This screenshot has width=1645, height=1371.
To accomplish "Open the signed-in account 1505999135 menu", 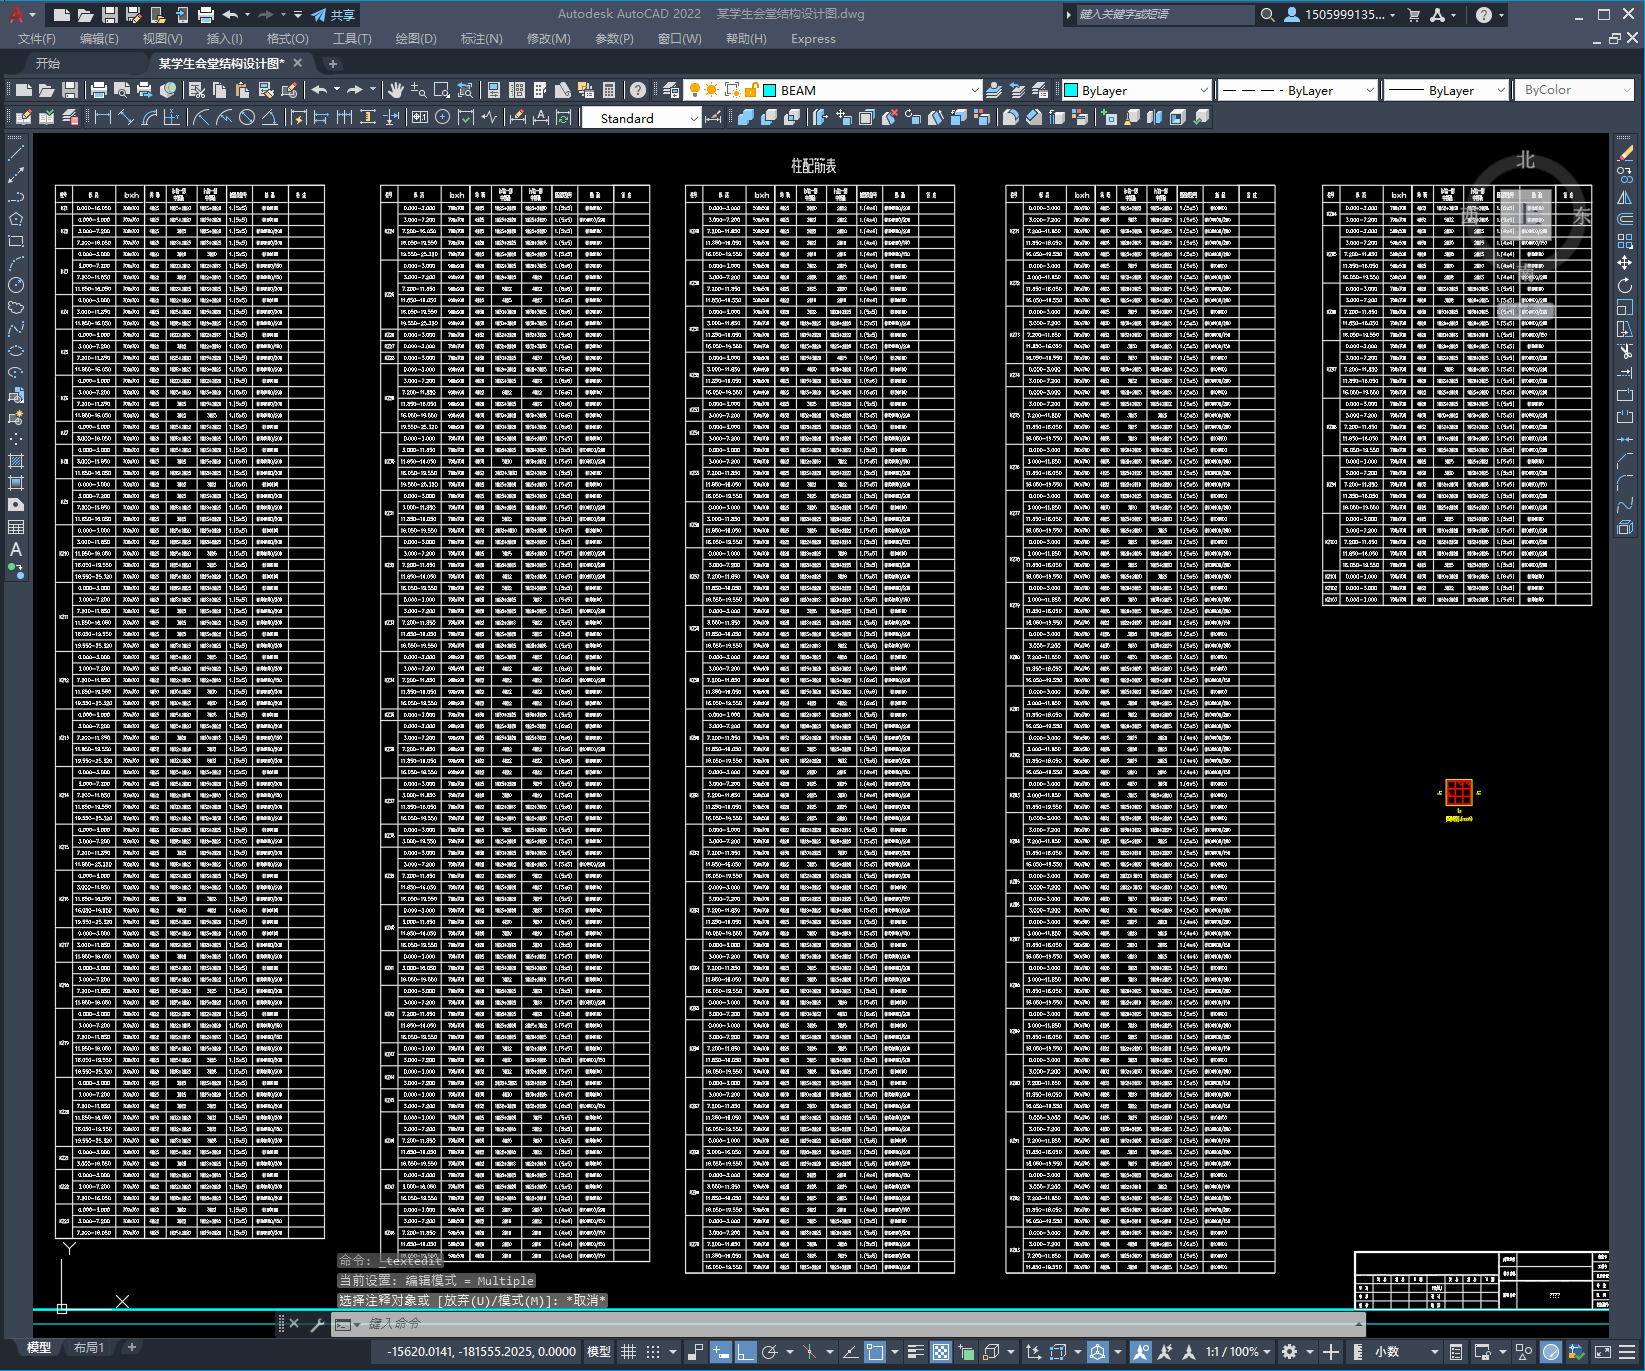I will (x=1340, y=15).
